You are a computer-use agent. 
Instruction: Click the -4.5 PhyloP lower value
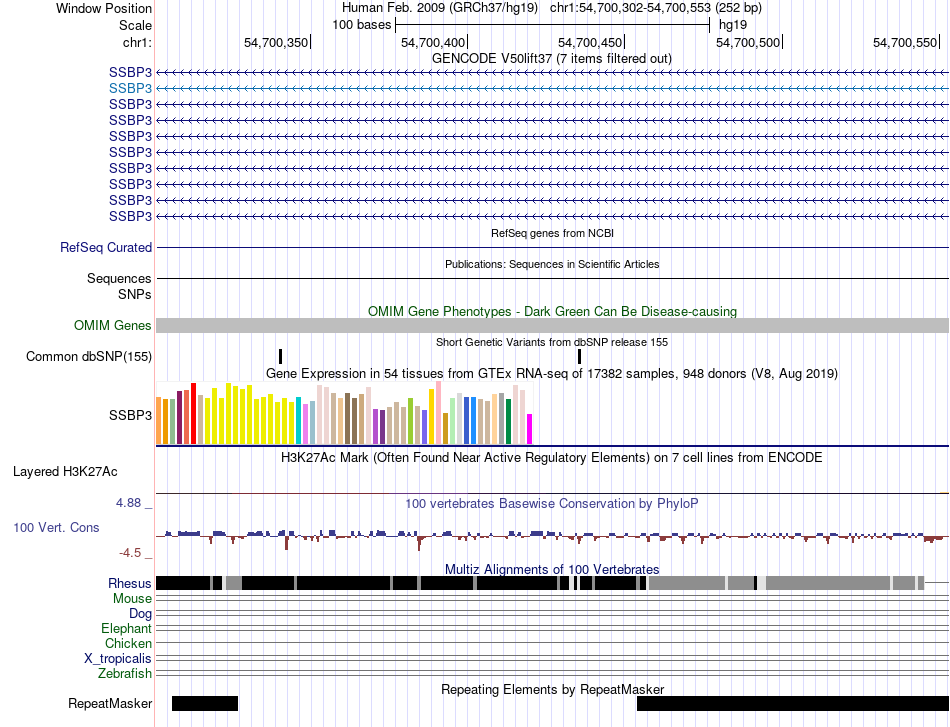tap(130, 553)
